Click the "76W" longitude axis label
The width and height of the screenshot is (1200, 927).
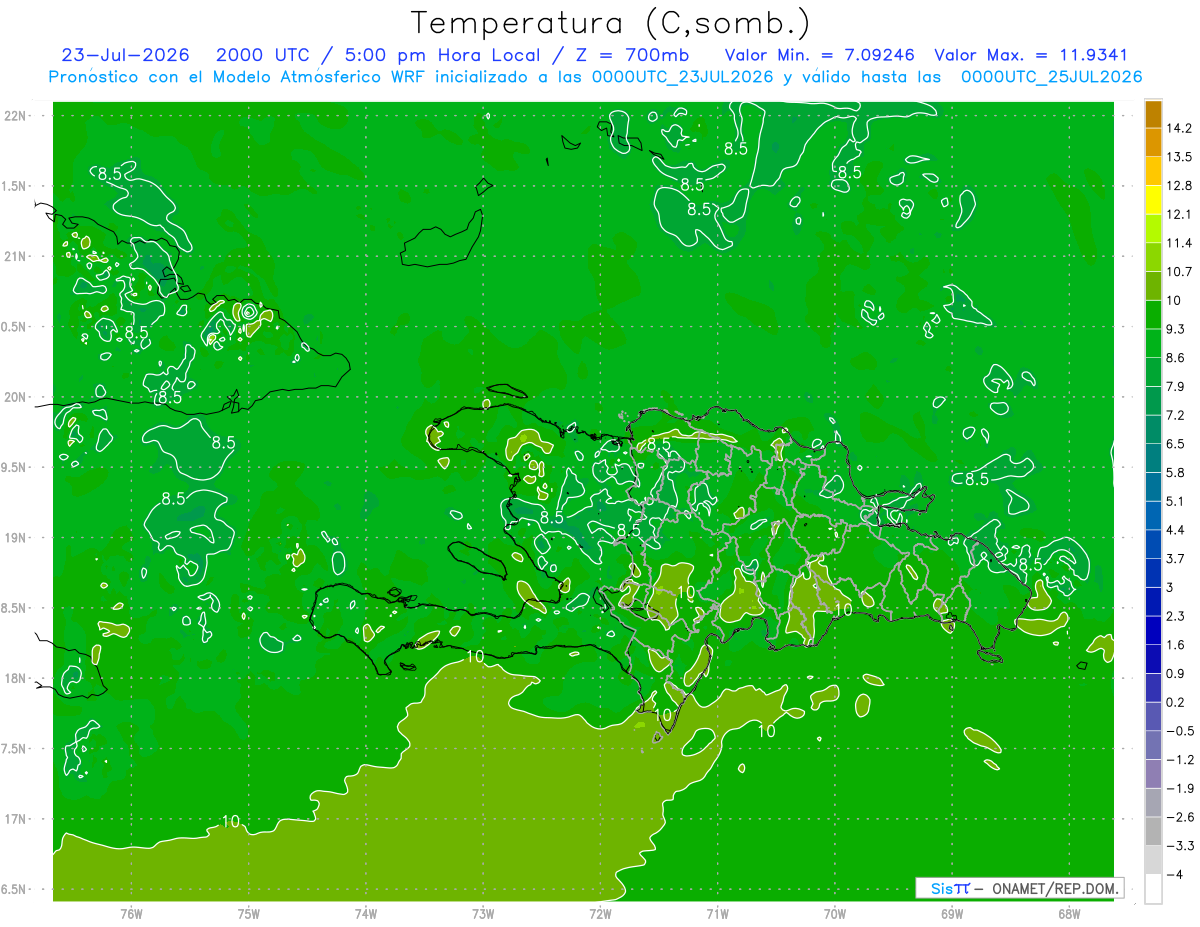click(x=131, y=913)
